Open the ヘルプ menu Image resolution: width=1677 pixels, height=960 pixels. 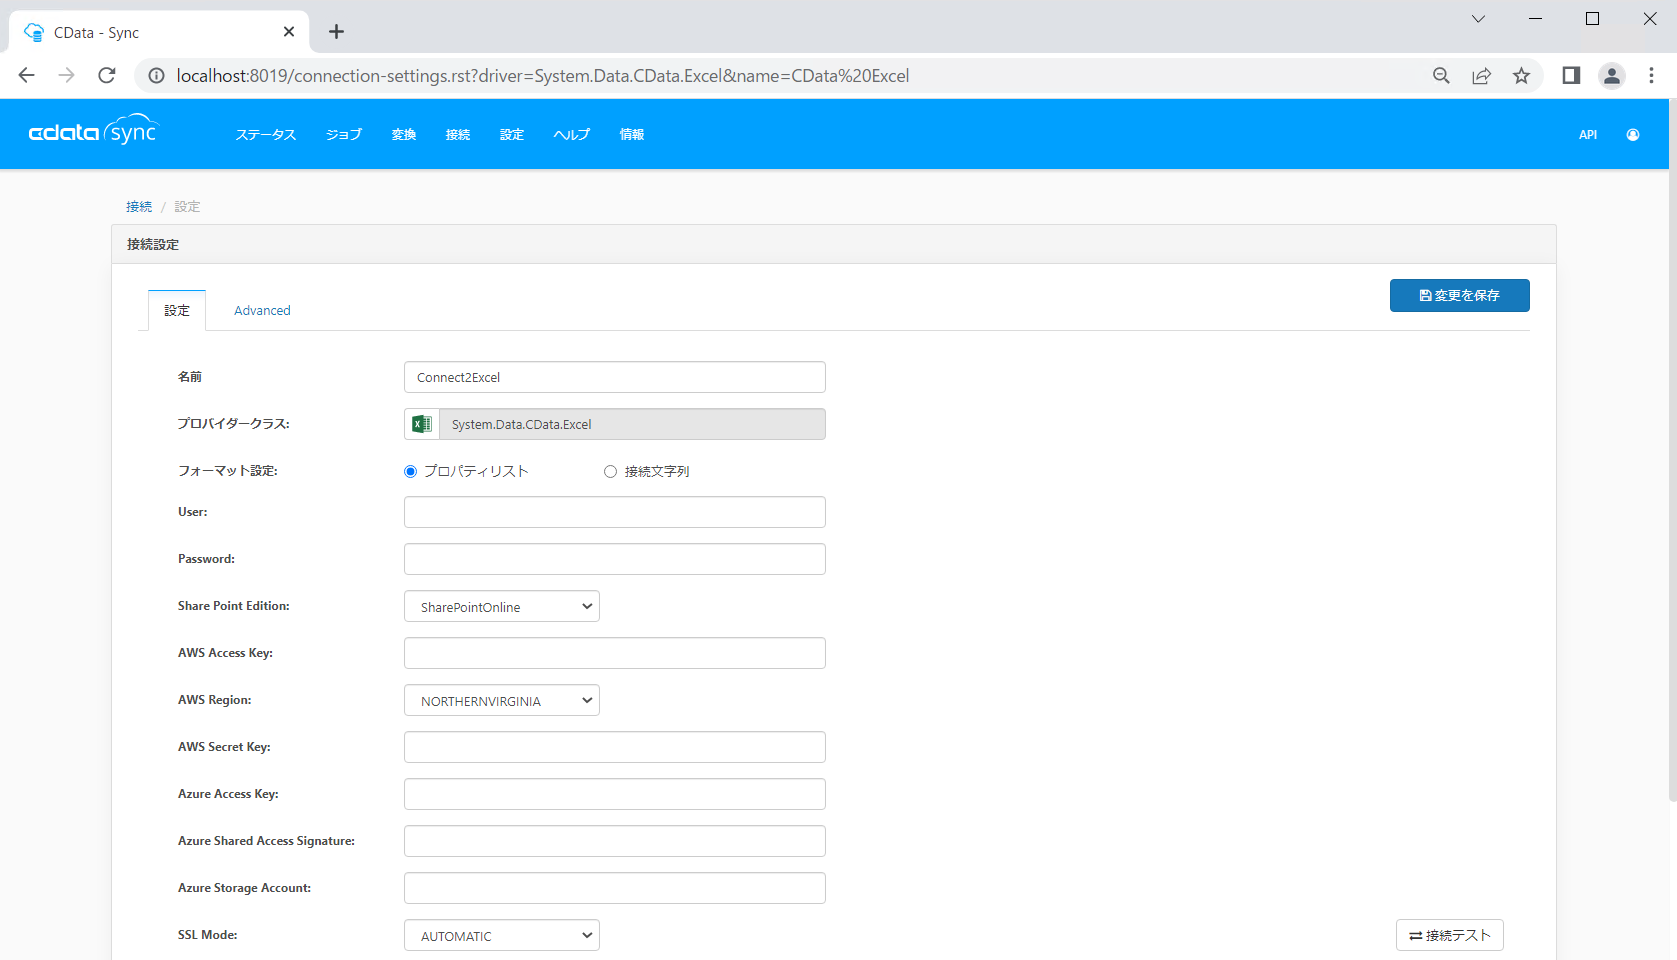click(x=572, y=135)
